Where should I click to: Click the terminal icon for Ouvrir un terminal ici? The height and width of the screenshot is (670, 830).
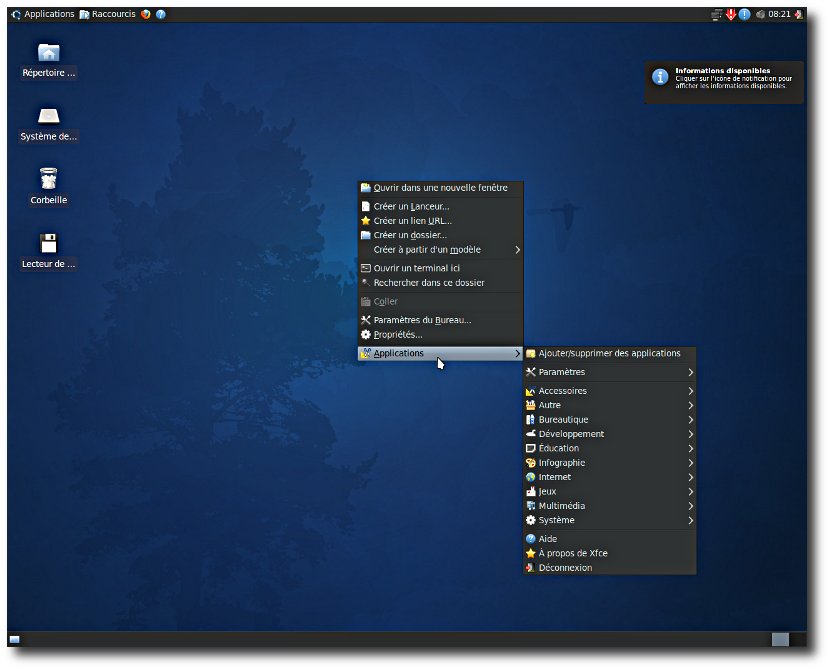pos(366,268)
